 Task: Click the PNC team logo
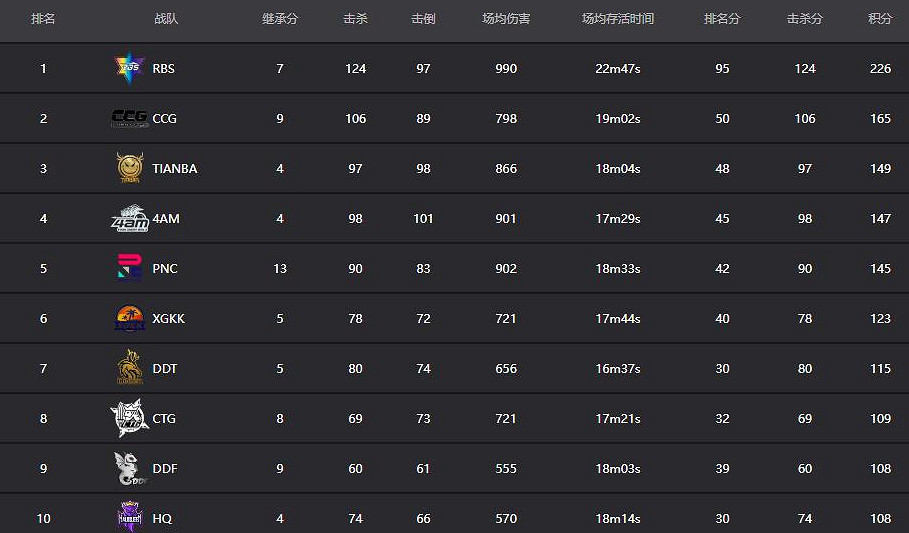129,268
